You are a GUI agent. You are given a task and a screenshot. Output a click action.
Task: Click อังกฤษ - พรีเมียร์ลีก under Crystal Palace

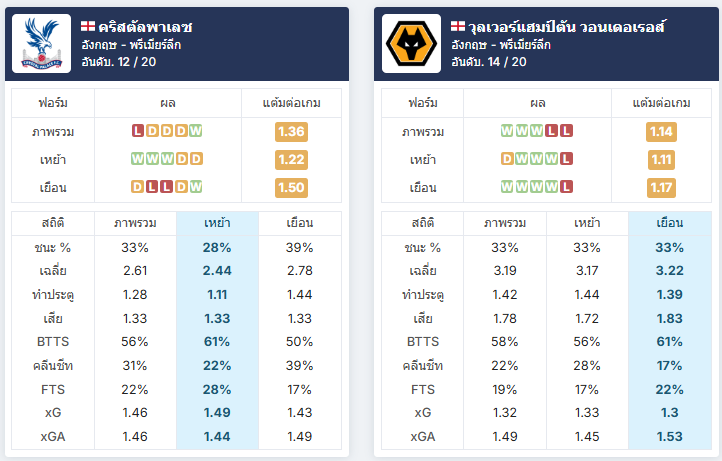[x=131, y=45]
